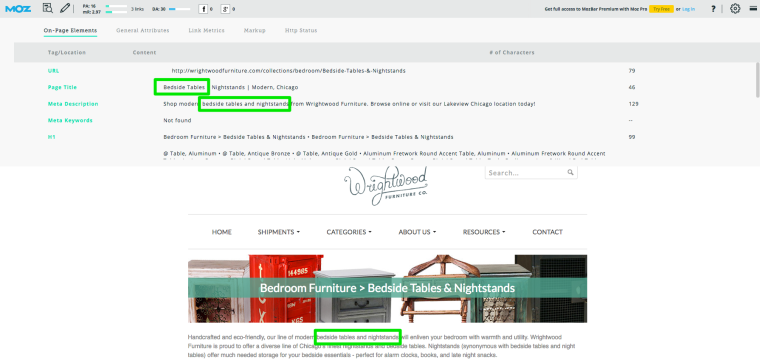Viewport: 760px width, 363px height.
Task: Click the Facebook share count icon
Action: coord(204,8)
